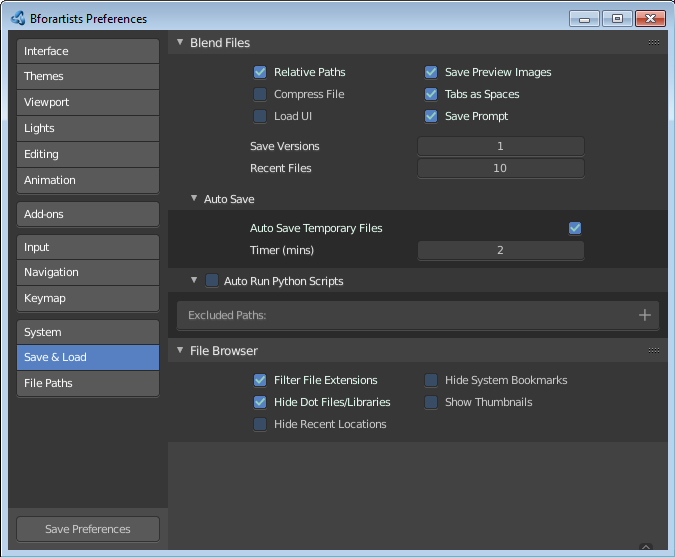Click the Save Preferences button
Image resolution: width=675 pixels, height=557 pixels.
tap(88, 529)
